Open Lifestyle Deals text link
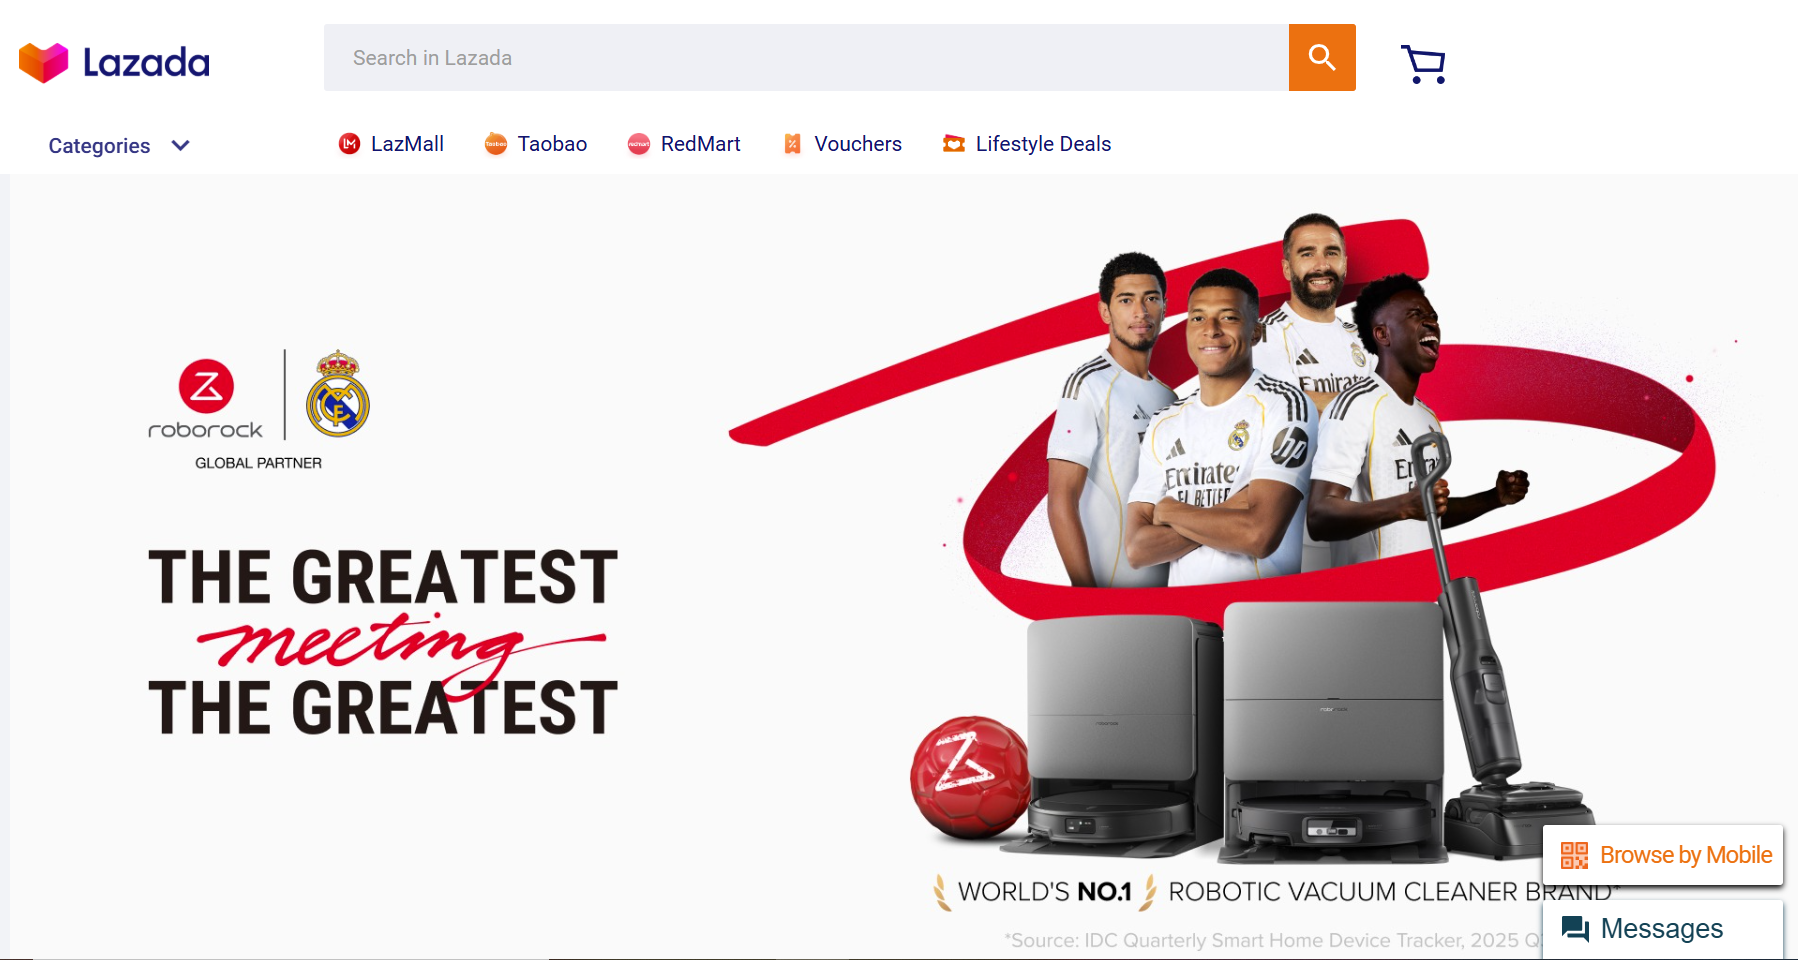Viewport: 1798px width, 960px height. pos(1043,144)
